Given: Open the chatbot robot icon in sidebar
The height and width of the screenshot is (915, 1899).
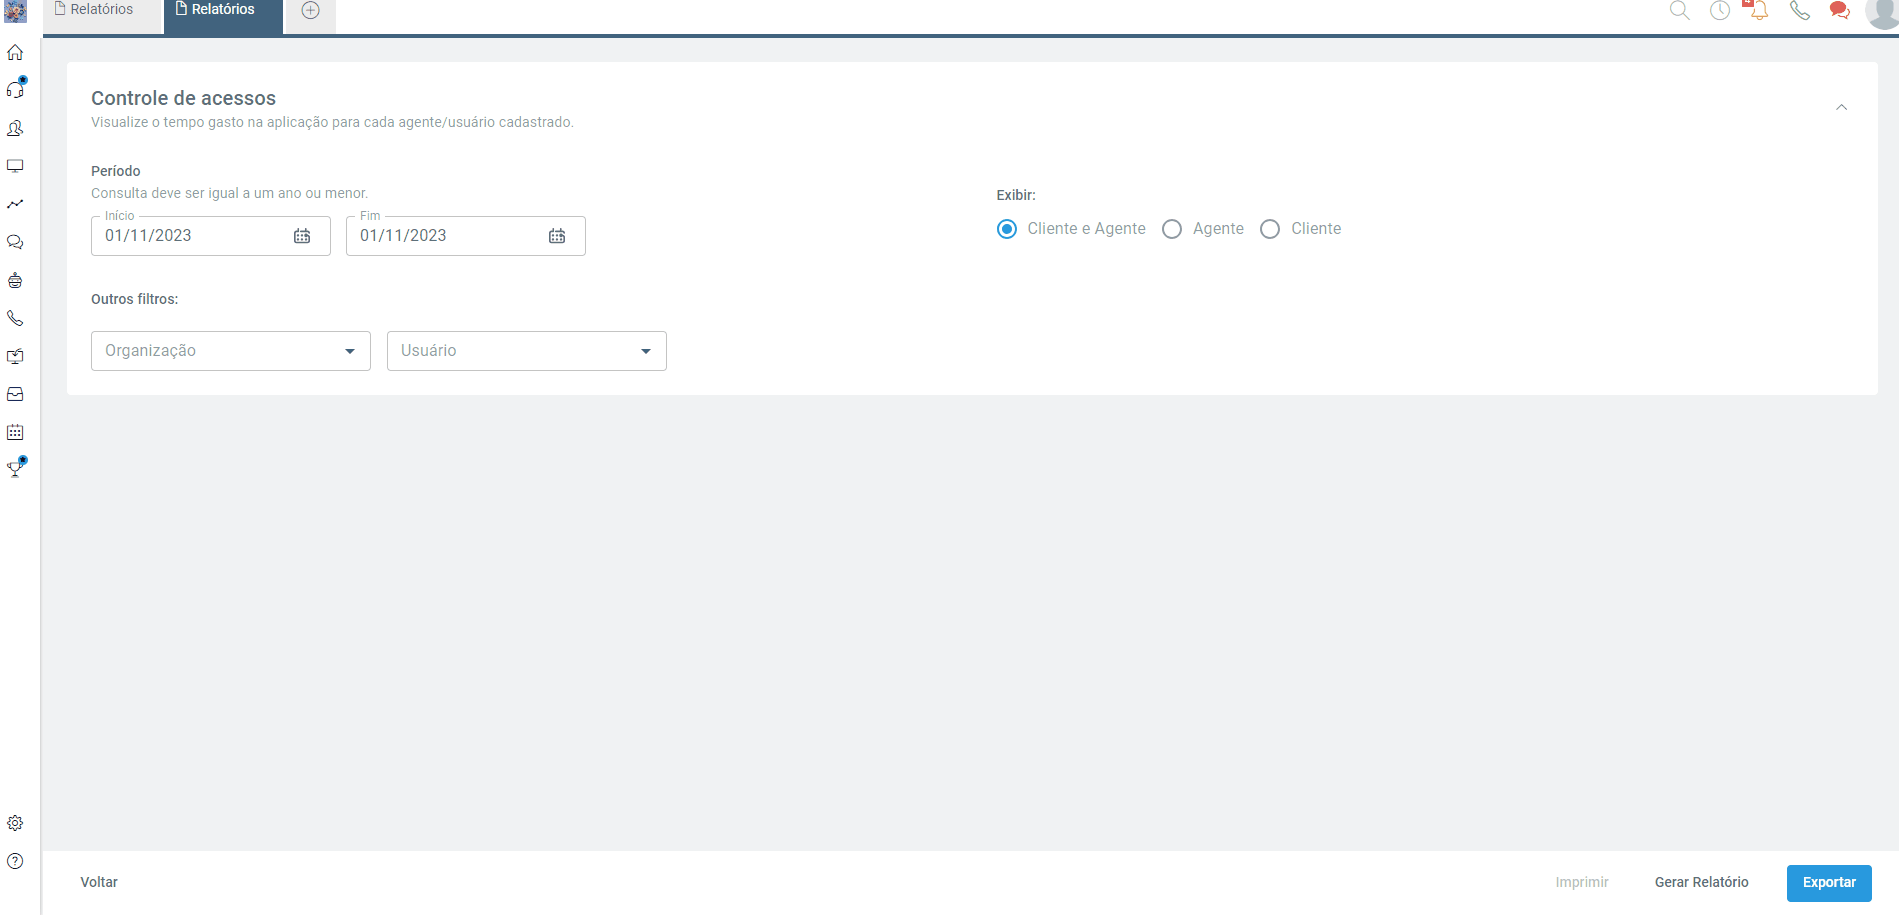Looking at the screenshot, I should pyautogui.click(x=15, y=280).
